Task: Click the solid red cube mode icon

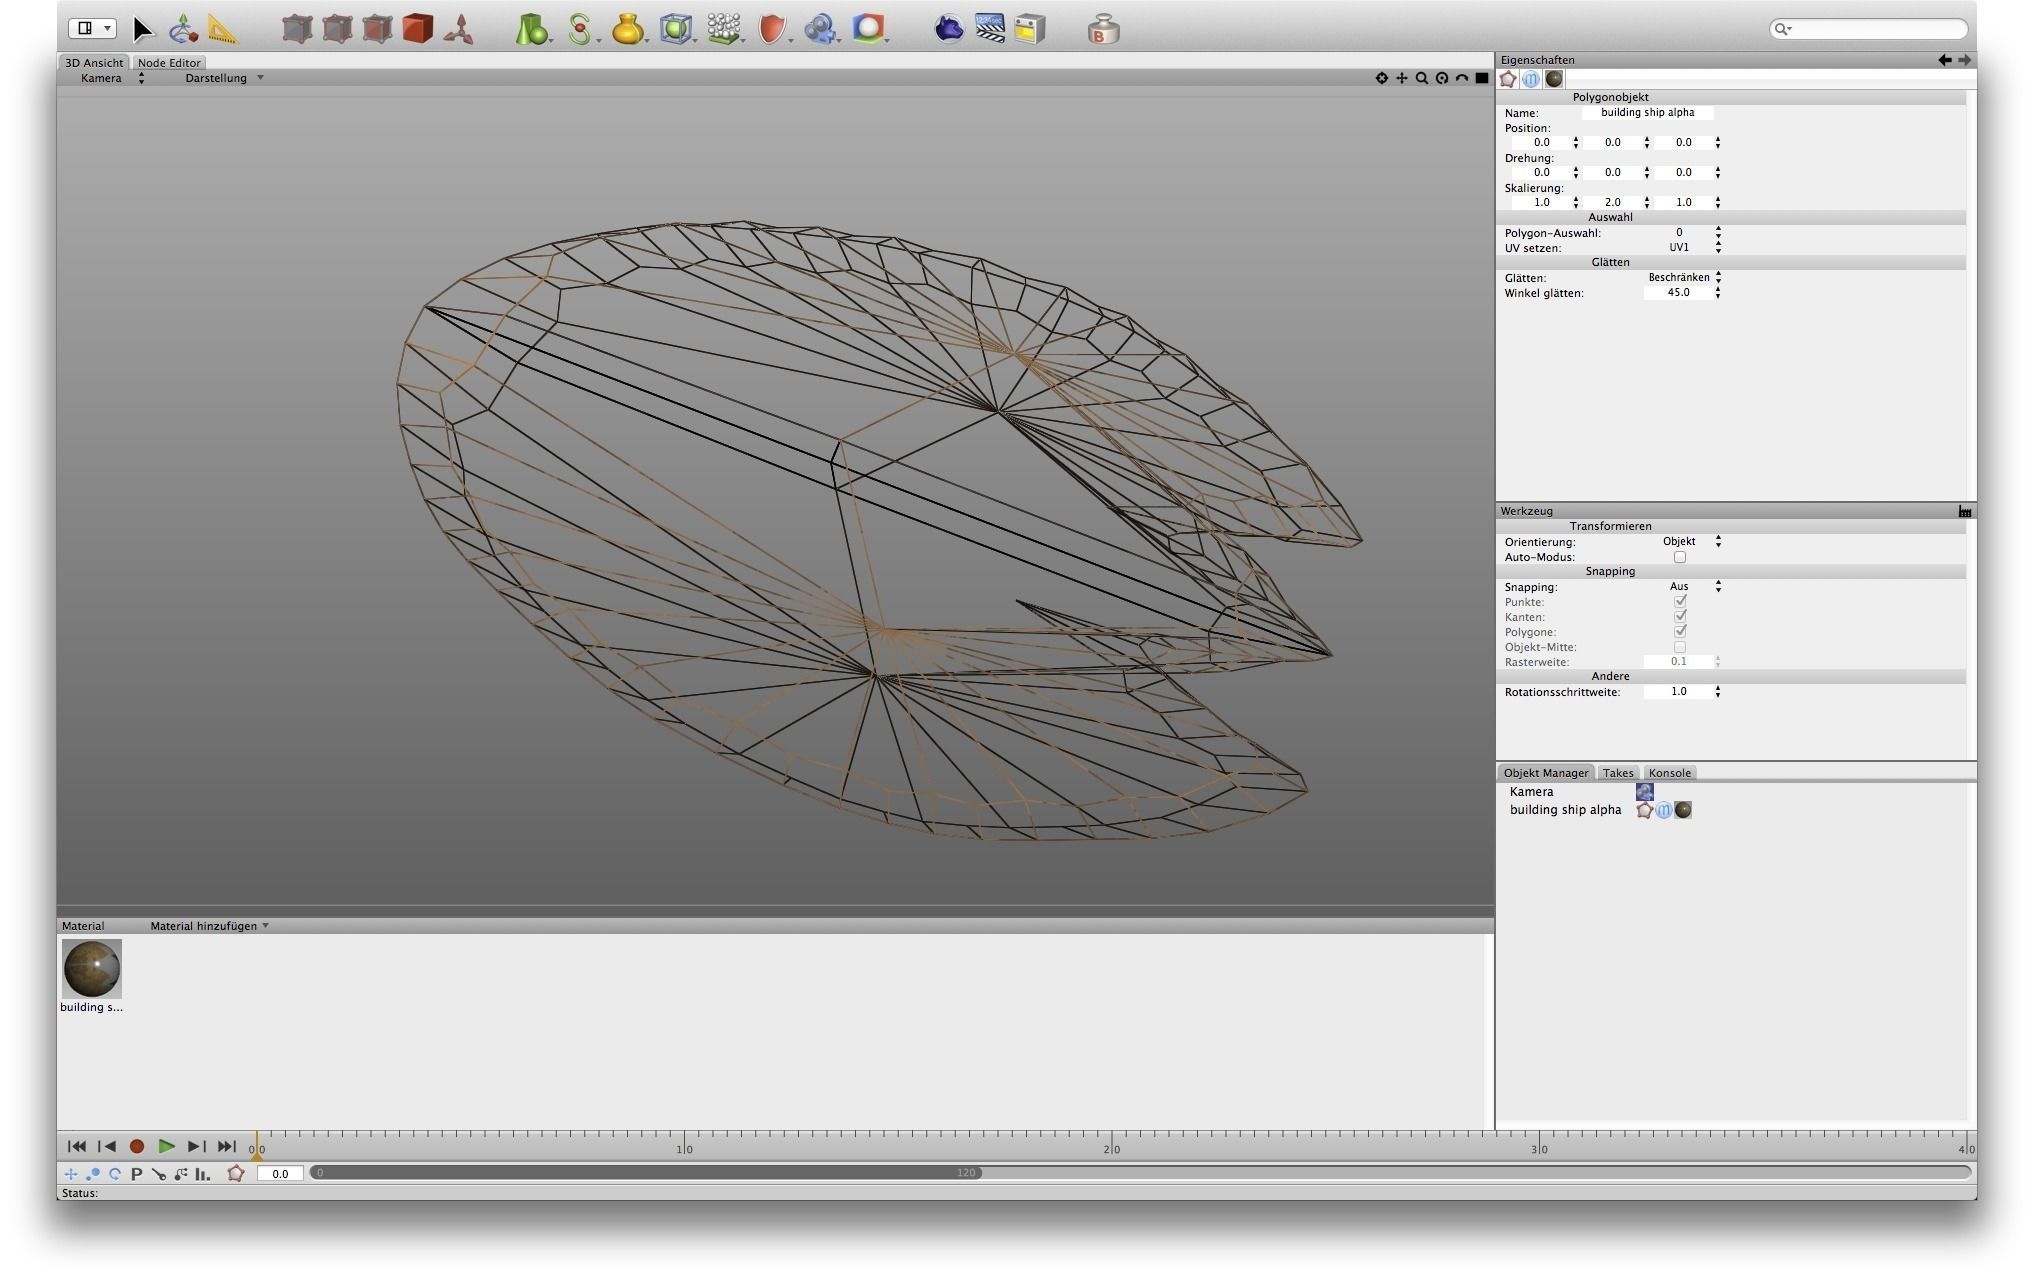Action: pos(418,29)
